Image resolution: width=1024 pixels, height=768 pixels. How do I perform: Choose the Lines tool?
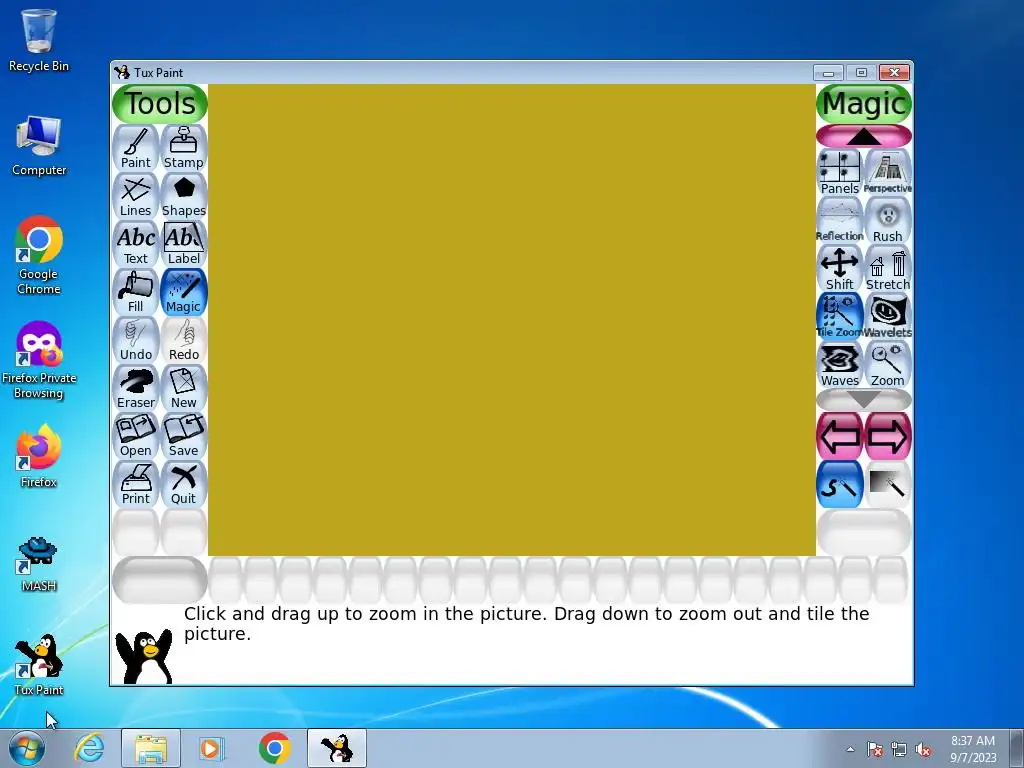[136, 196]
